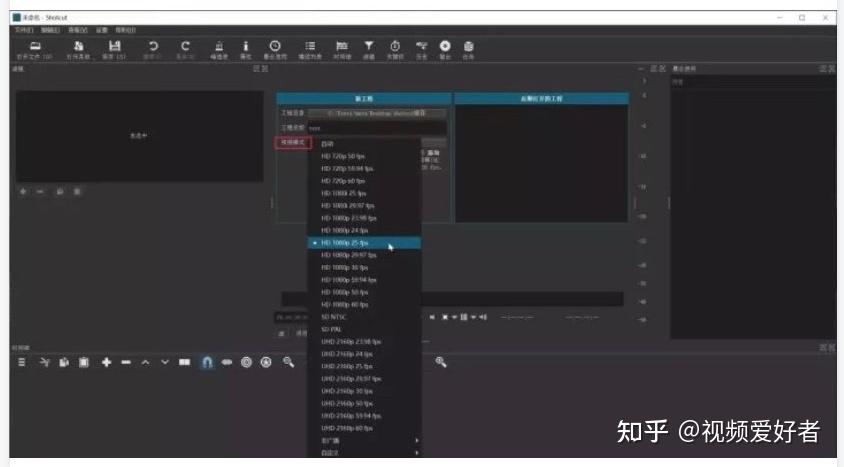This screenshot has width=844, height=467.
Task: Show the Peak Meter panel
Action: (219, 46)
